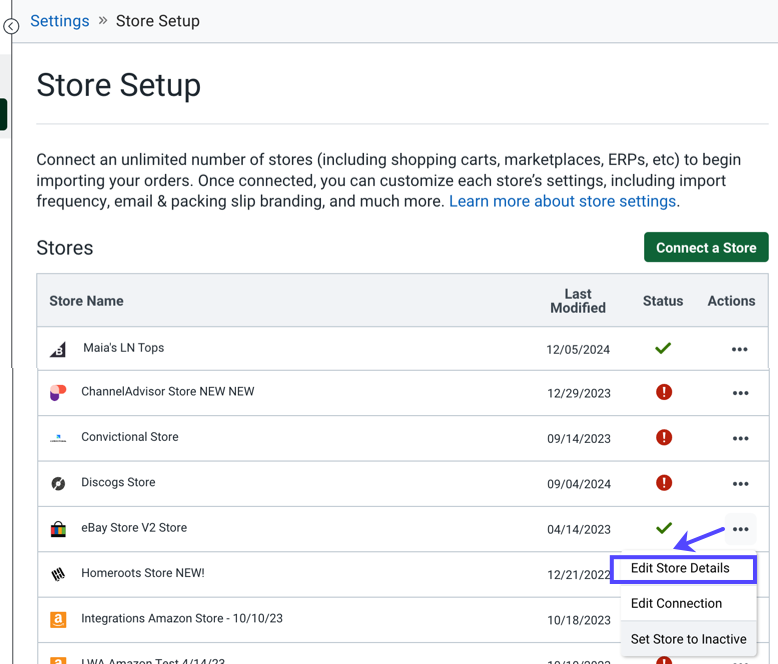
Task: Go to Settings breadcrumb link
Action: tap(60, 21)
